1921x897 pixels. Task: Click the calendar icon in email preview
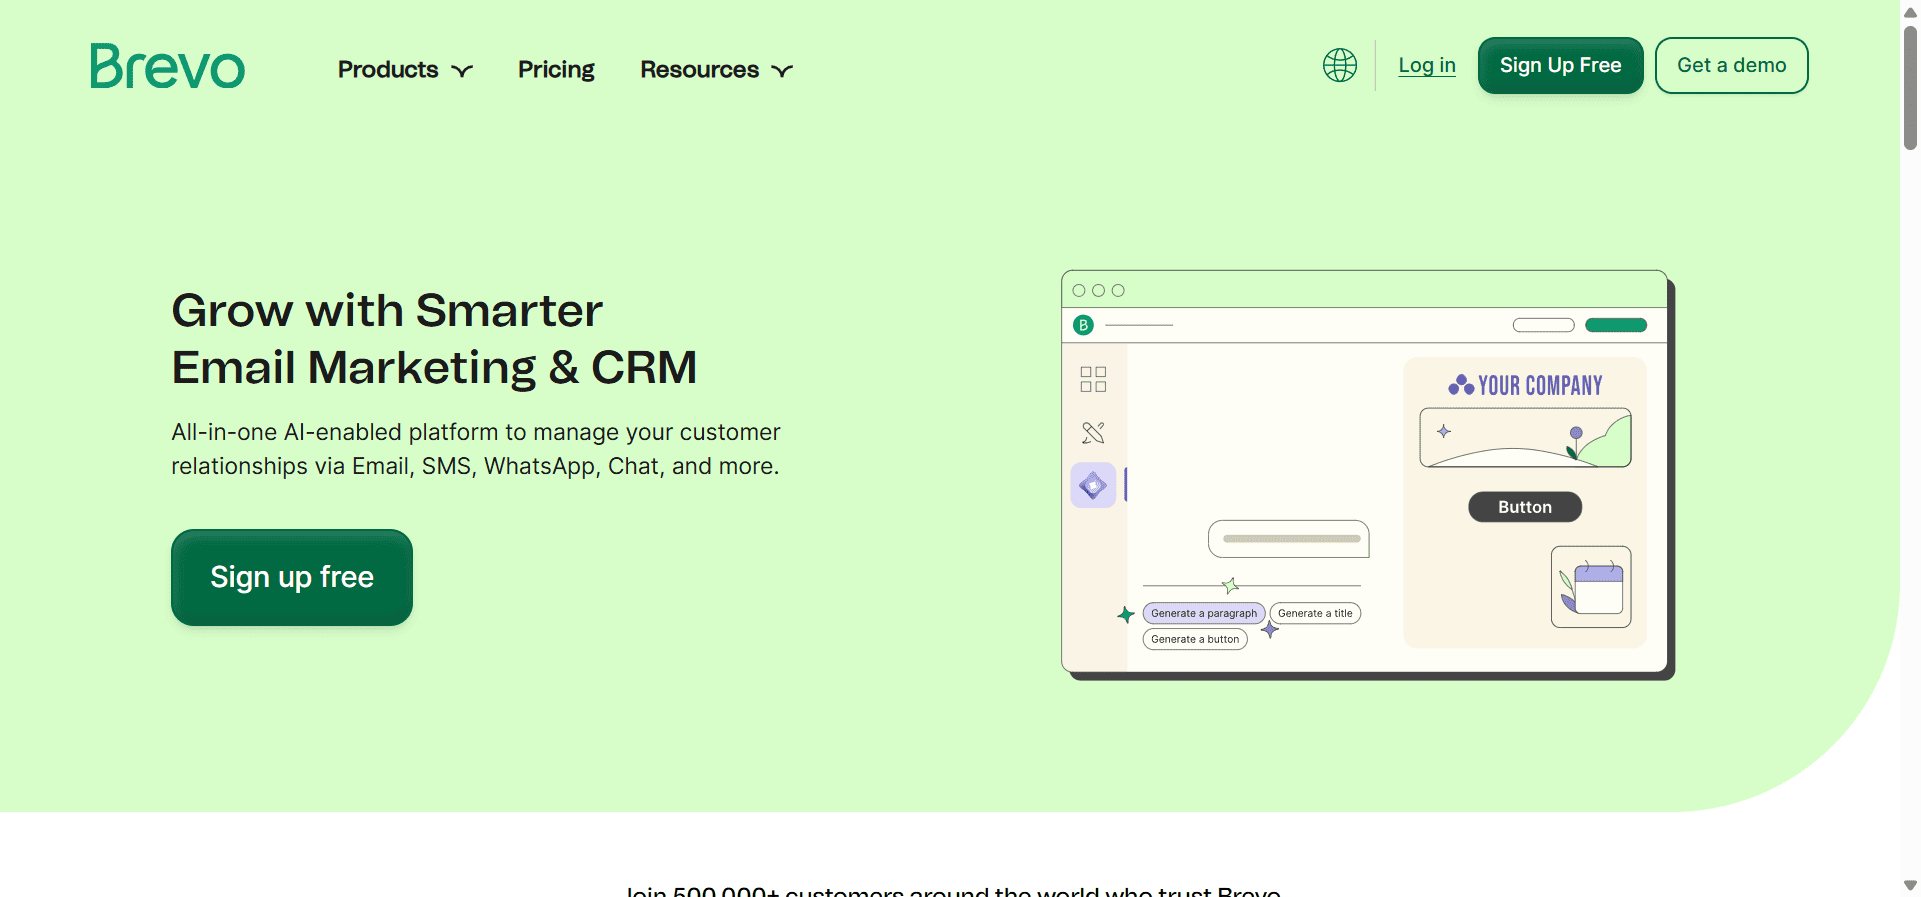tap(1591, 587)
